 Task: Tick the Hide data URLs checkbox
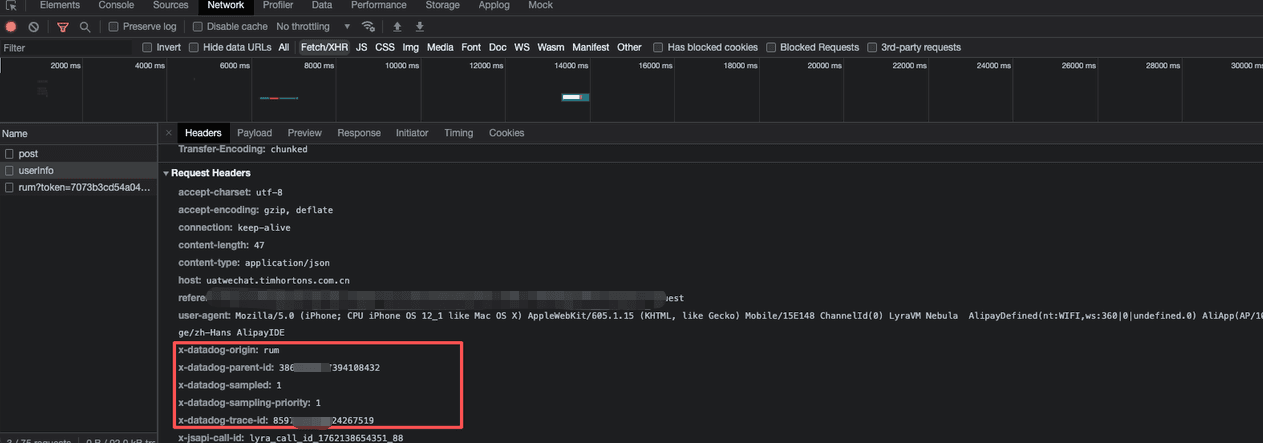click(194, 47)
